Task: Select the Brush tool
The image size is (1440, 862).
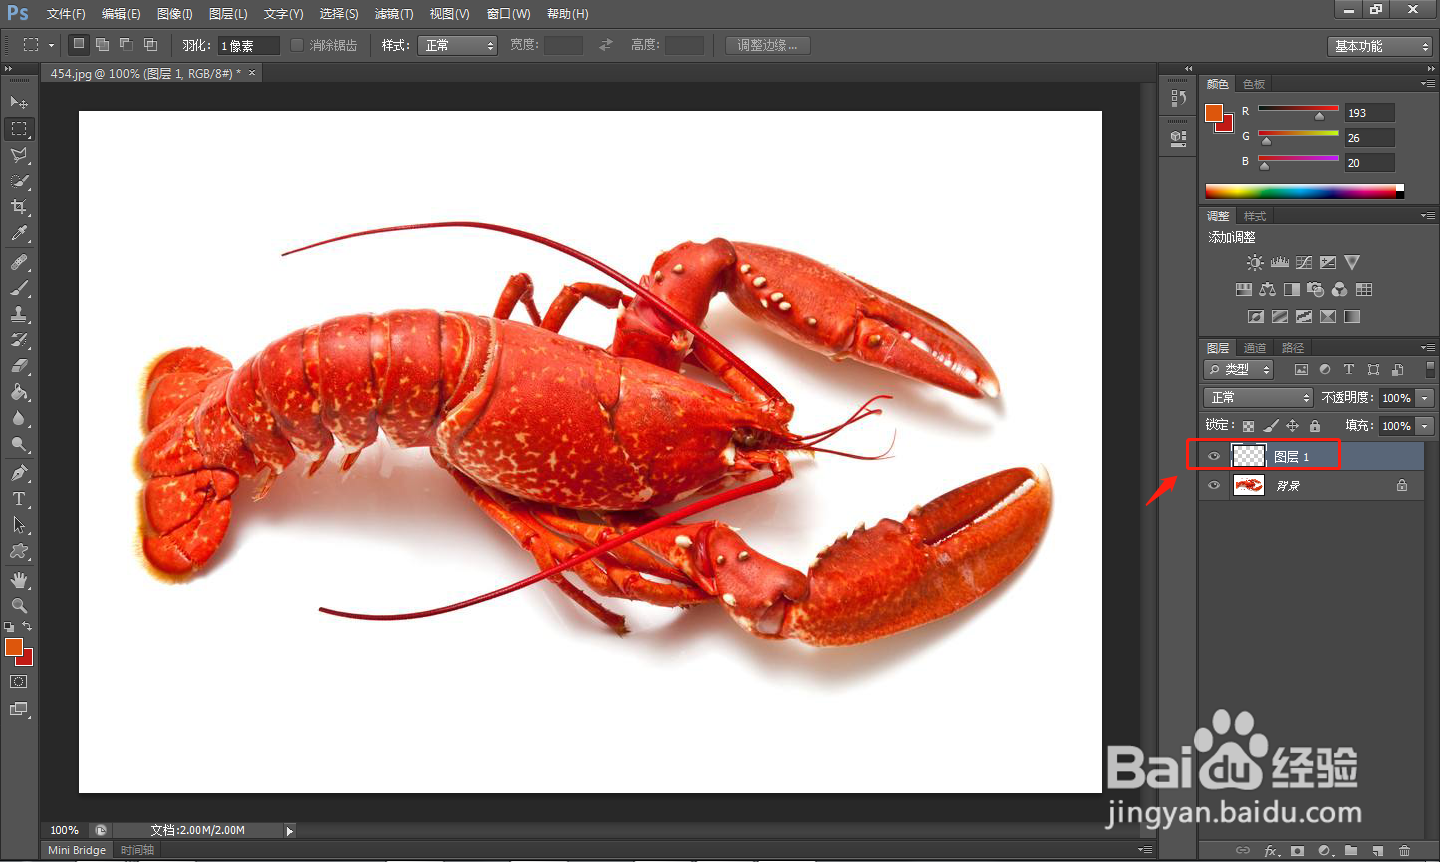Action: click(x=19, y=288)
